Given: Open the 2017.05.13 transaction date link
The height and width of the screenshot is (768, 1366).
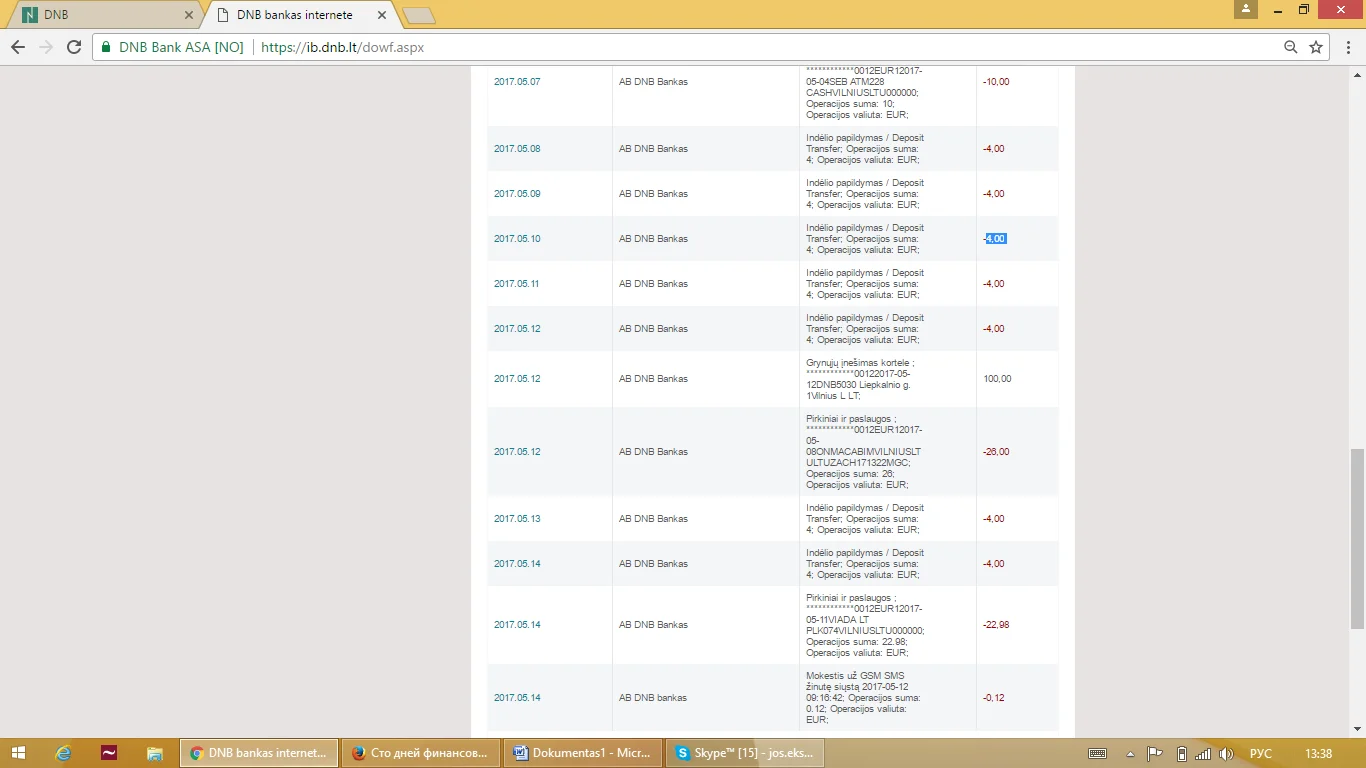Looking at the screenshot, I should pyautogui.click(x=517, y=519).
